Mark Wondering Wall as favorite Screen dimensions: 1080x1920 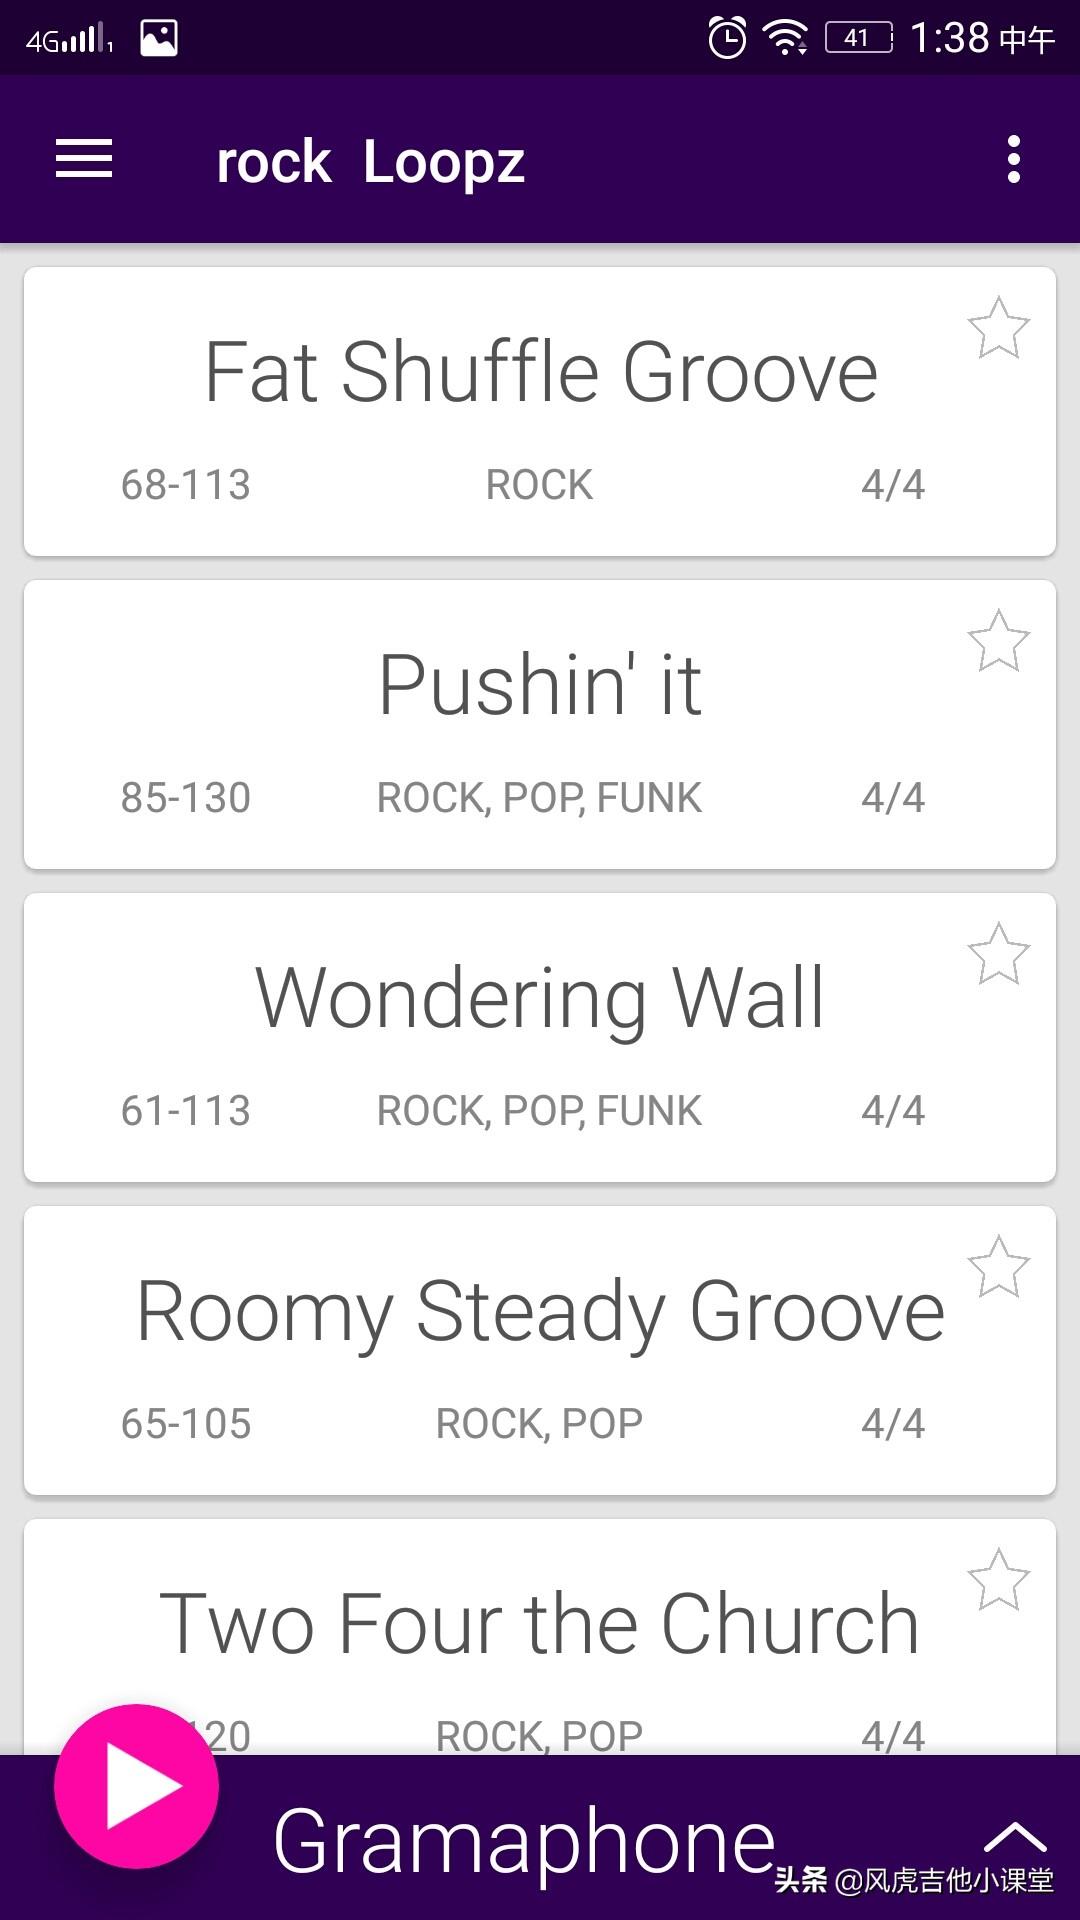(998, 954)
